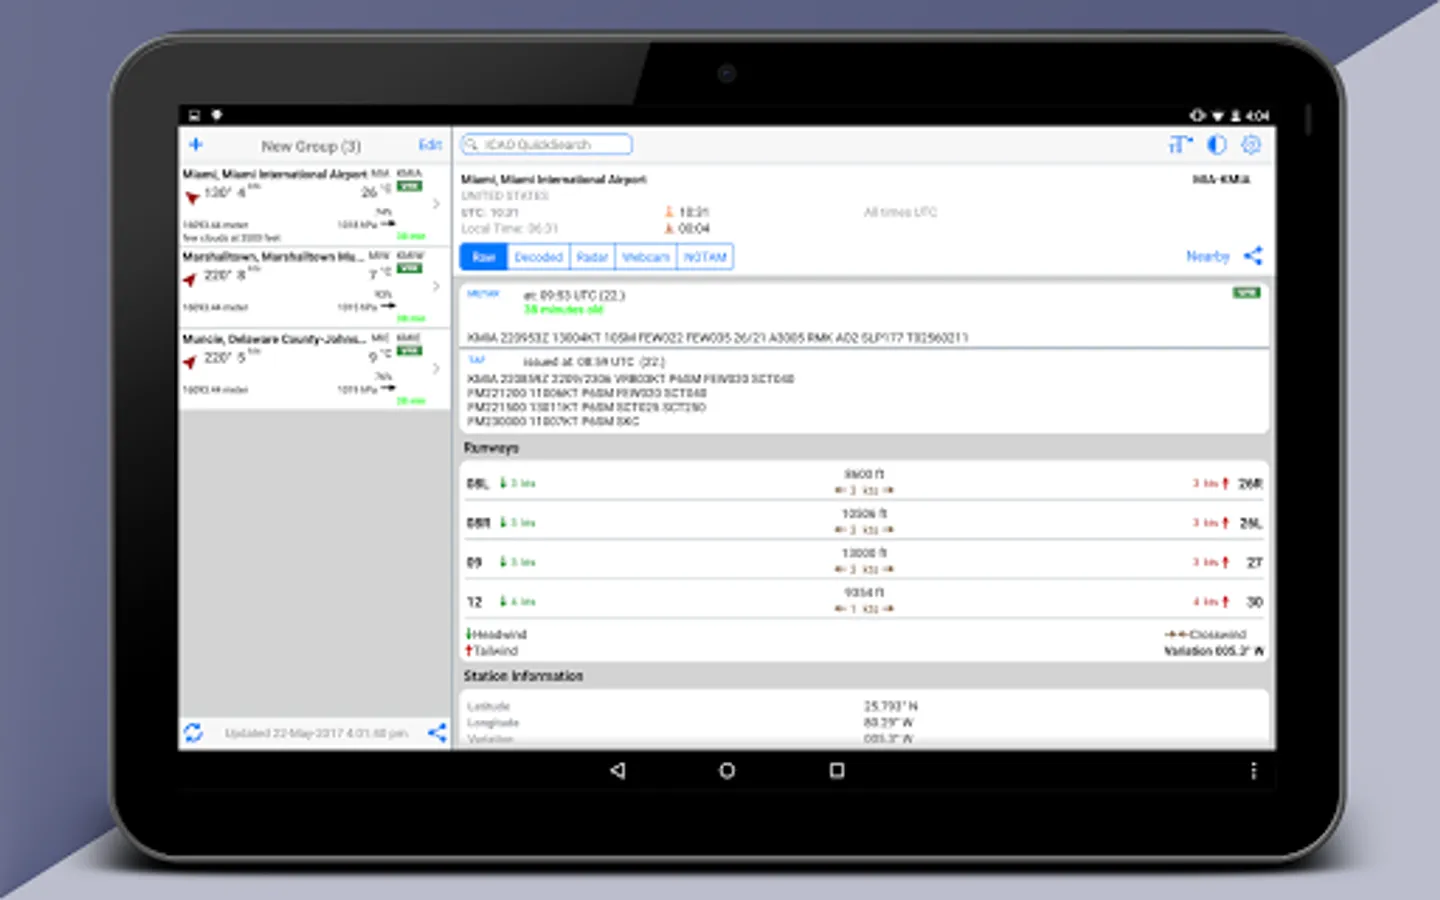Click the sunset icon beside 00:04

coord(669,229)
